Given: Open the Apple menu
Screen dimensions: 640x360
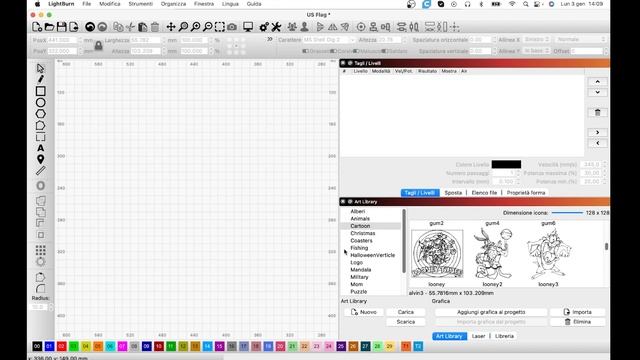Looking at the screenshot, I should pyautogui.click(x=38, y=4).
